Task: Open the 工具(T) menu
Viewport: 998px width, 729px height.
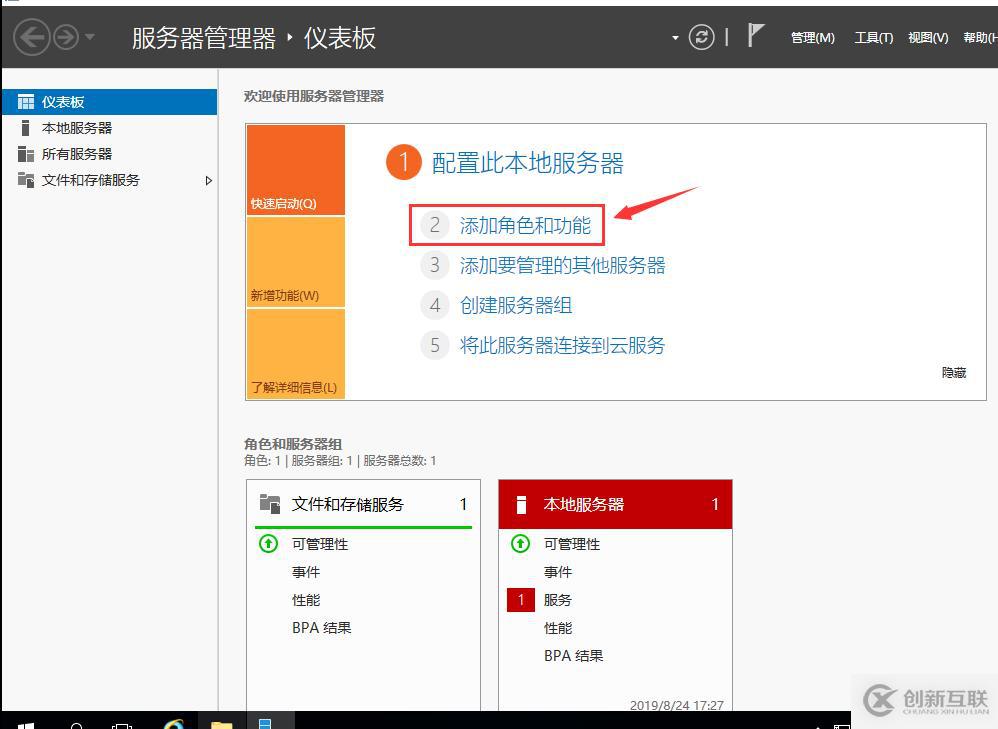Action: point(873,38)
